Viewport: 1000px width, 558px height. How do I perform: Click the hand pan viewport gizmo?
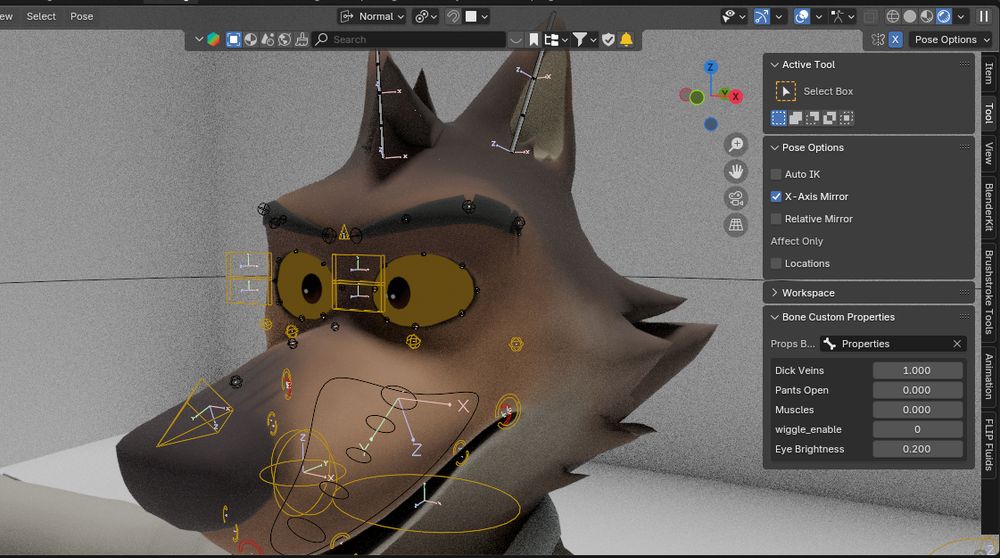(x=736, y=172)
